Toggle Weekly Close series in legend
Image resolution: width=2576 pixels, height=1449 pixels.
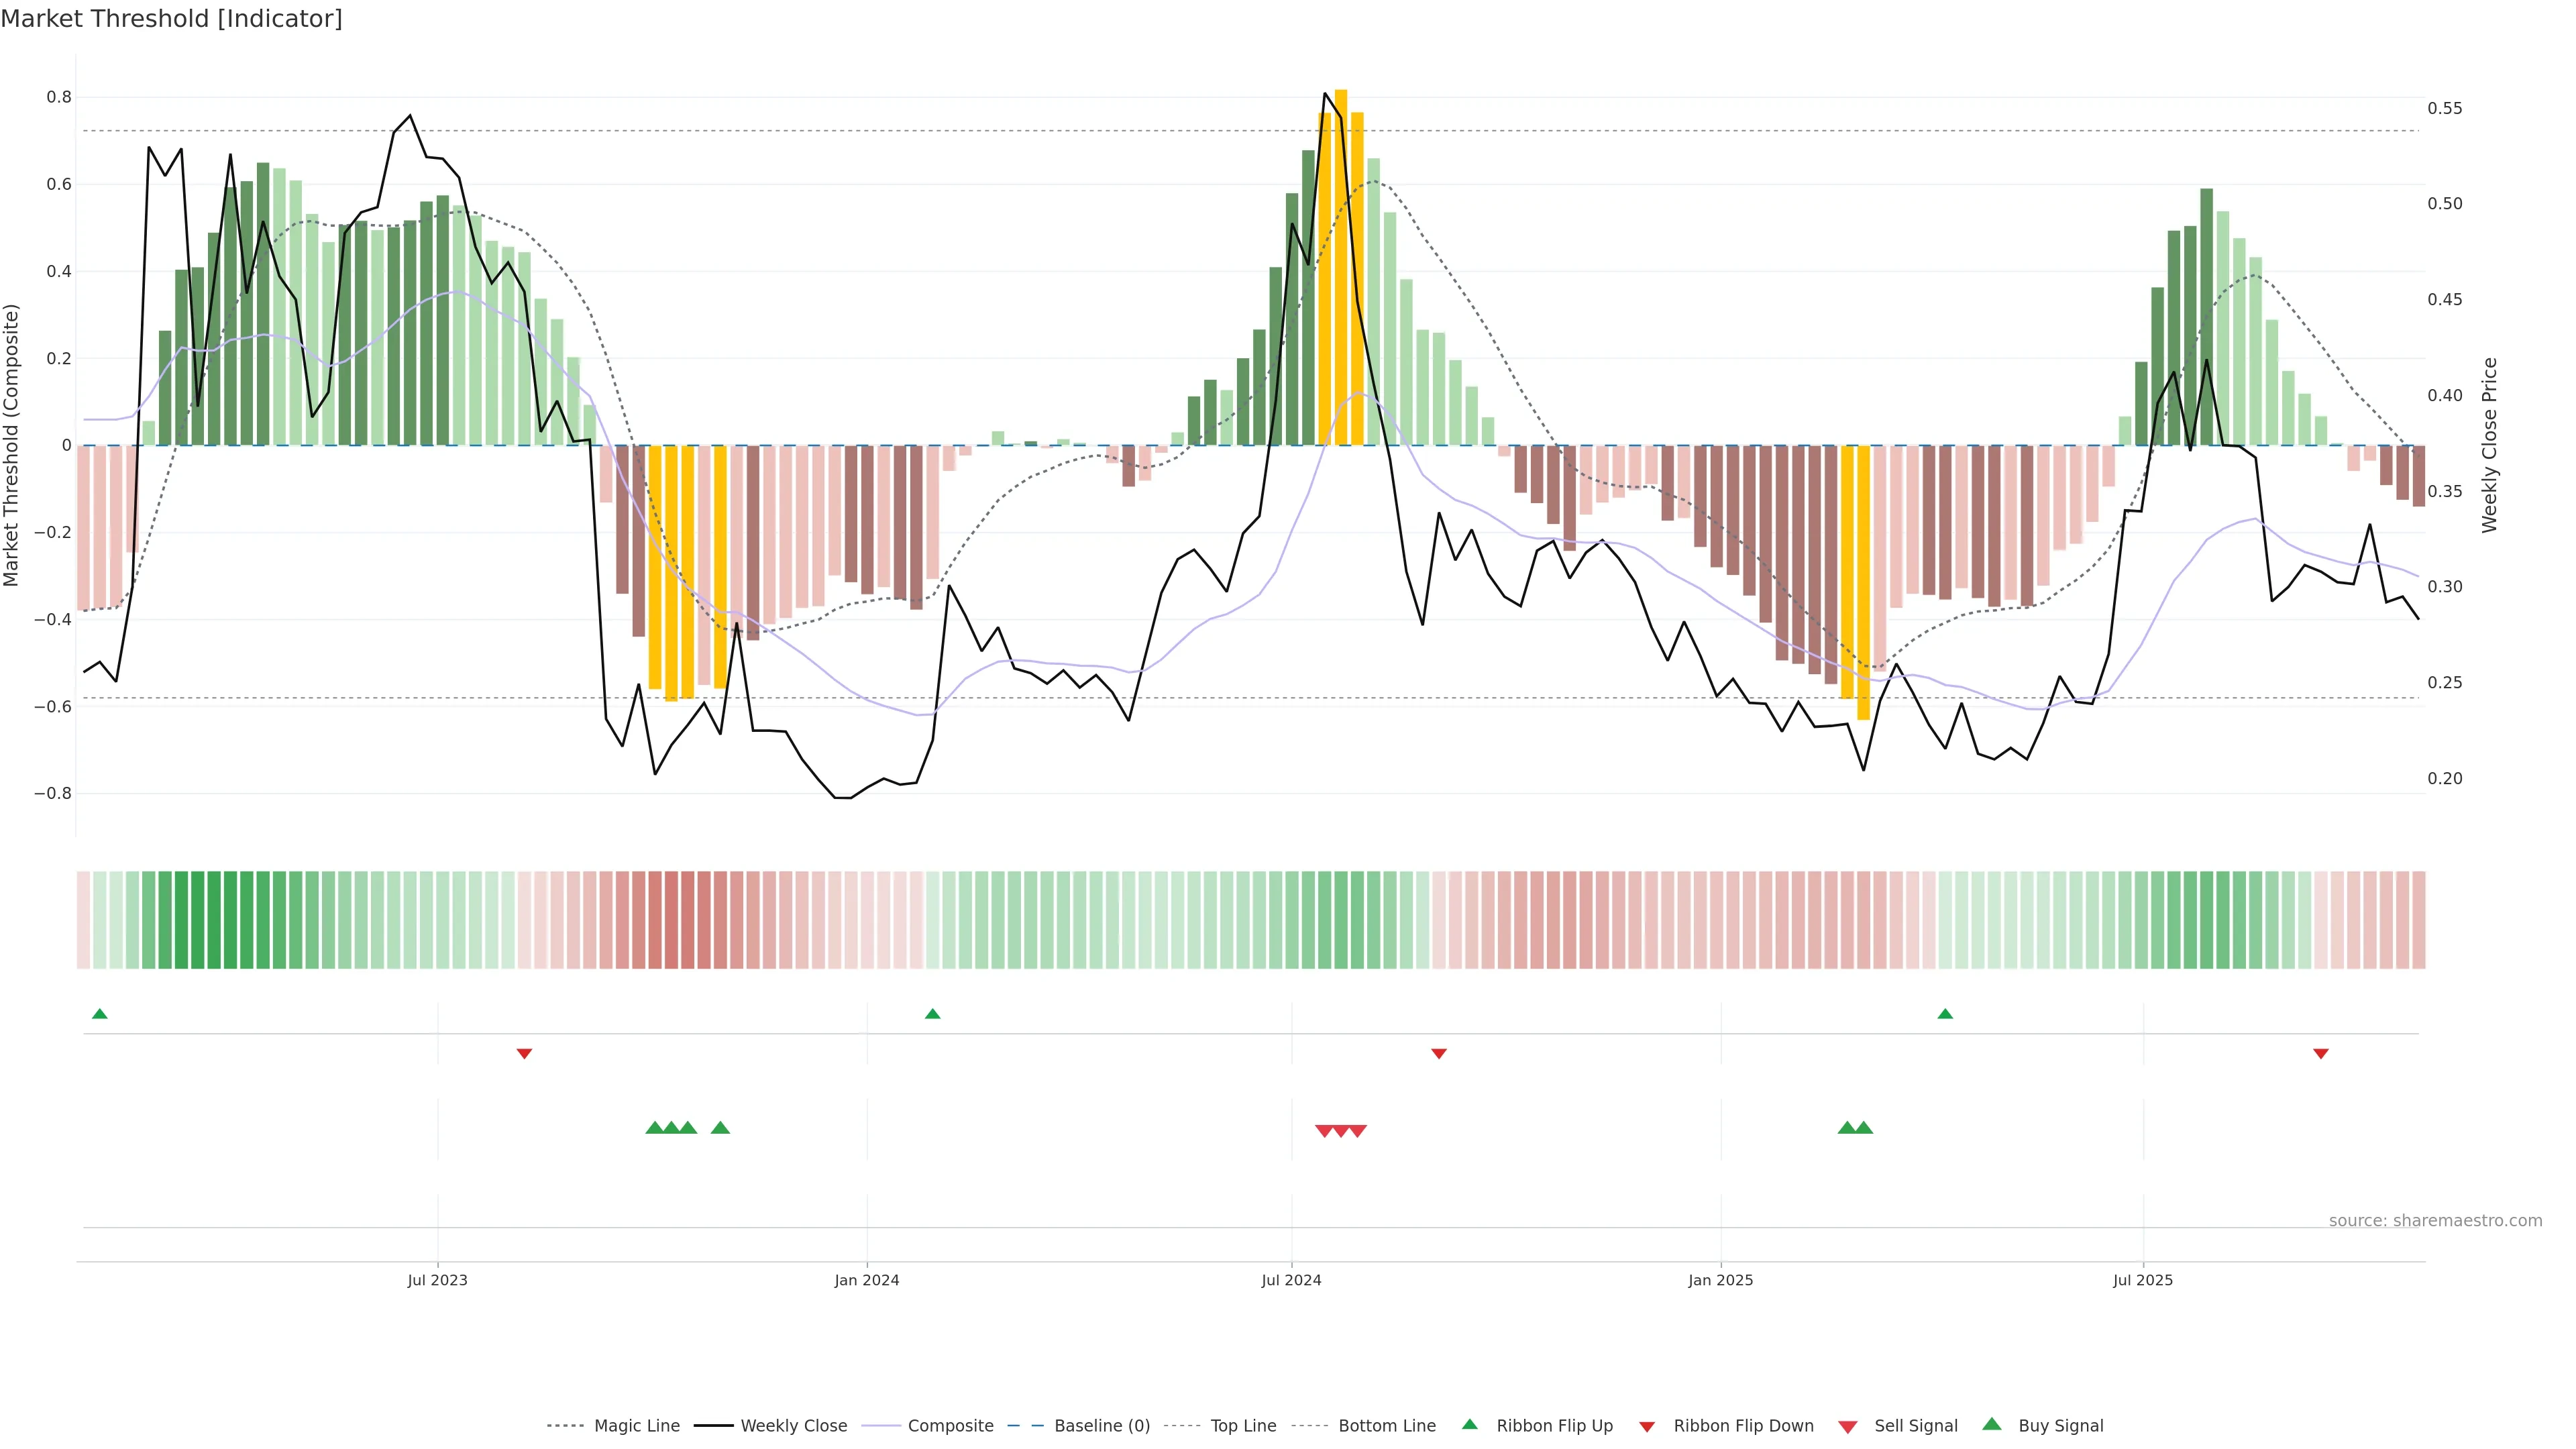point(793,1426)
